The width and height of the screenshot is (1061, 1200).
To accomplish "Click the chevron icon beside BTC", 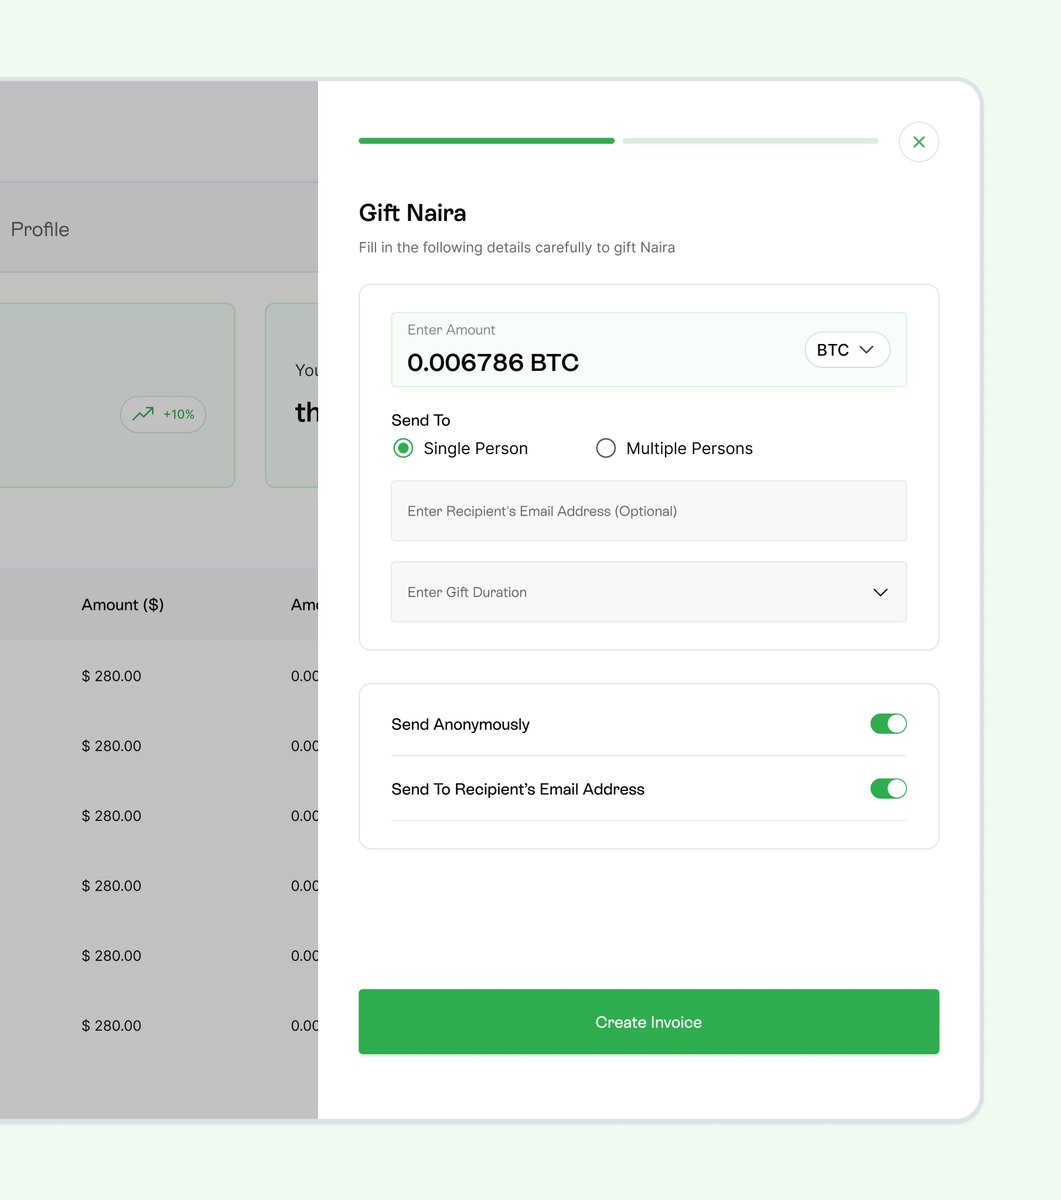I will pyautogui.click(x=869, y=350).
